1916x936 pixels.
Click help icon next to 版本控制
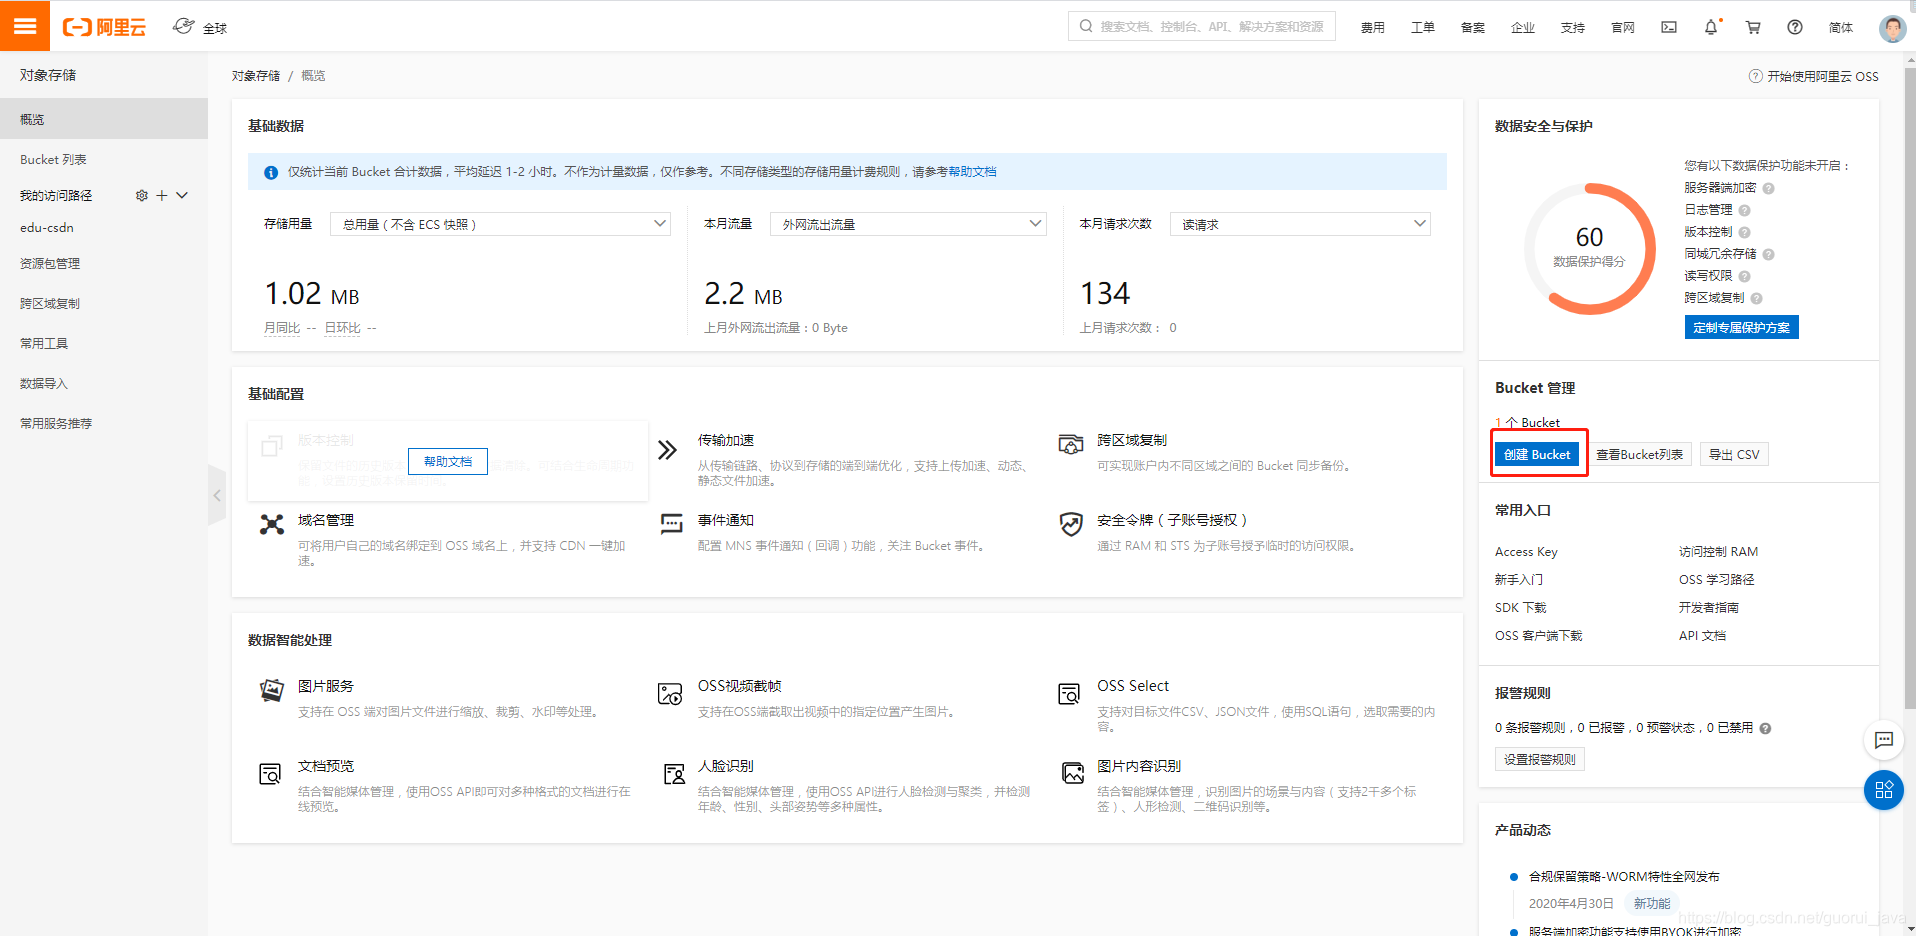coord(1744,232)
